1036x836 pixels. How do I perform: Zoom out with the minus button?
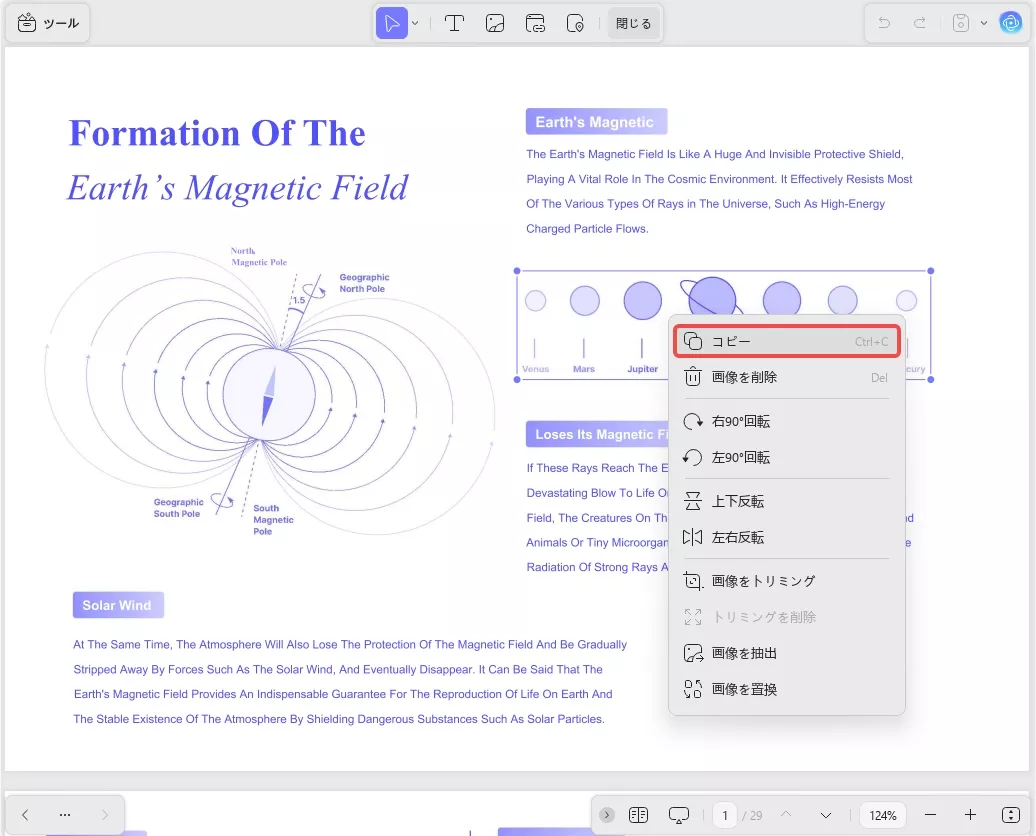930,815
